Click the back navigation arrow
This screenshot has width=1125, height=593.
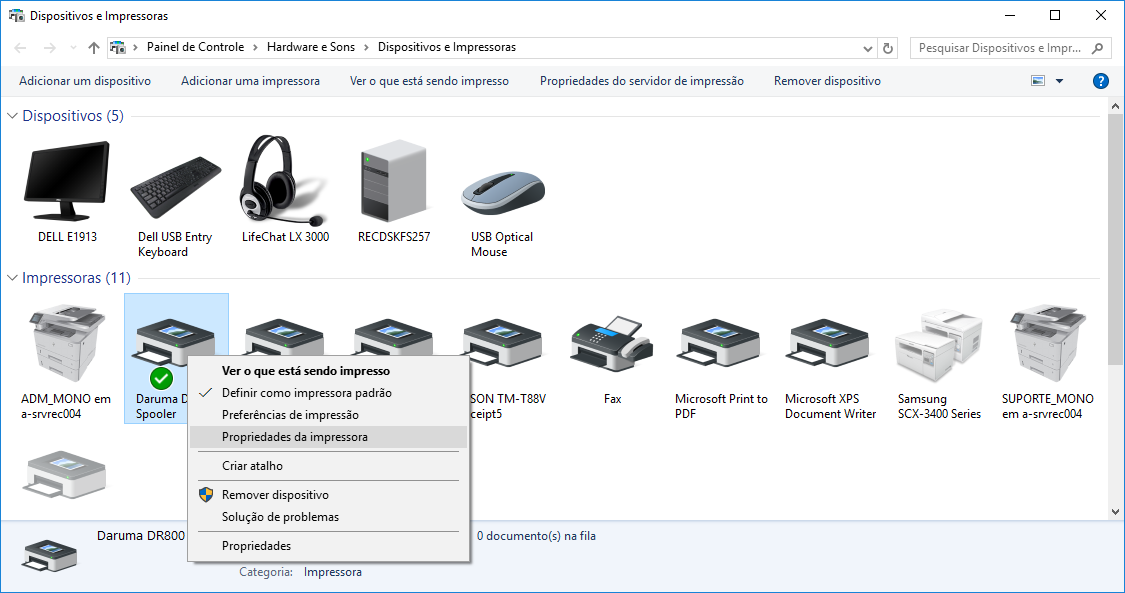(x=20, y=48)
